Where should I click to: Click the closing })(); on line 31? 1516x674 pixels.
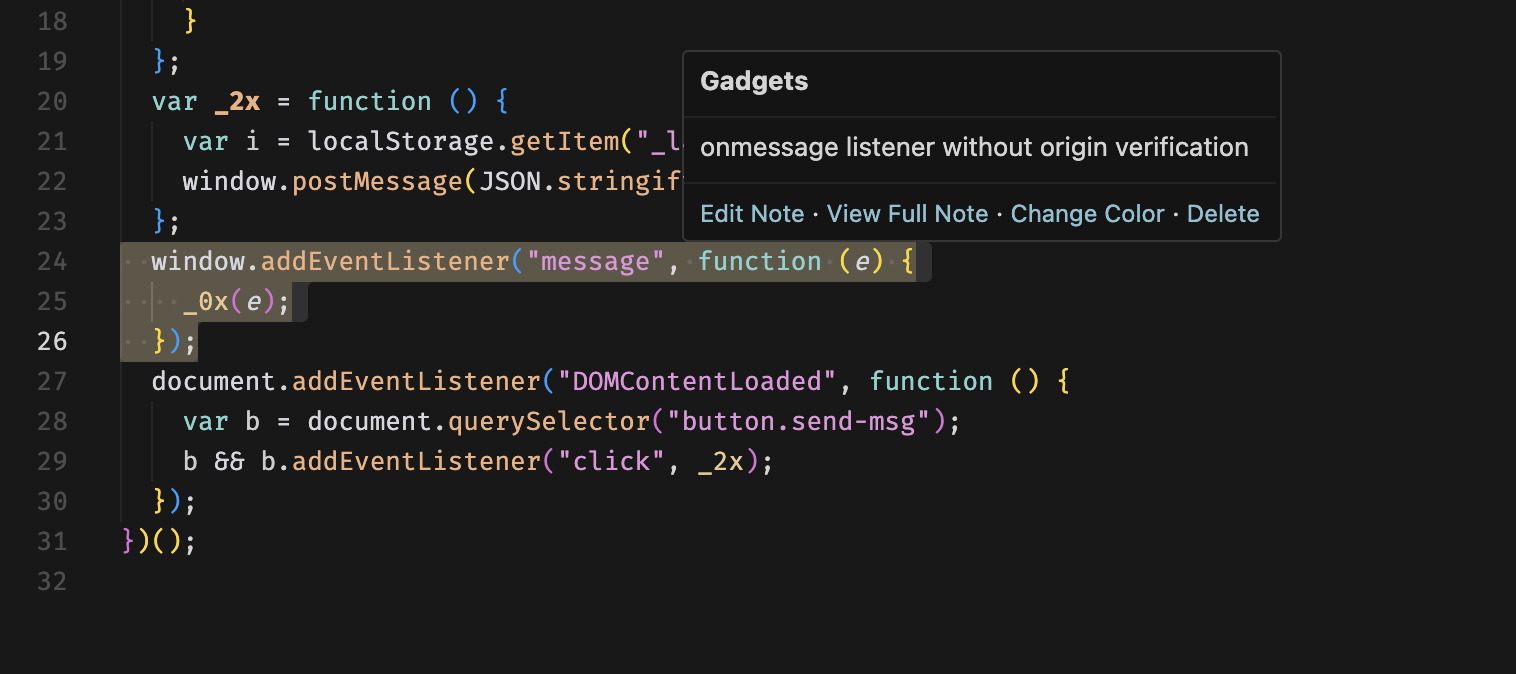pyautogui.click(x=160, y=541)
